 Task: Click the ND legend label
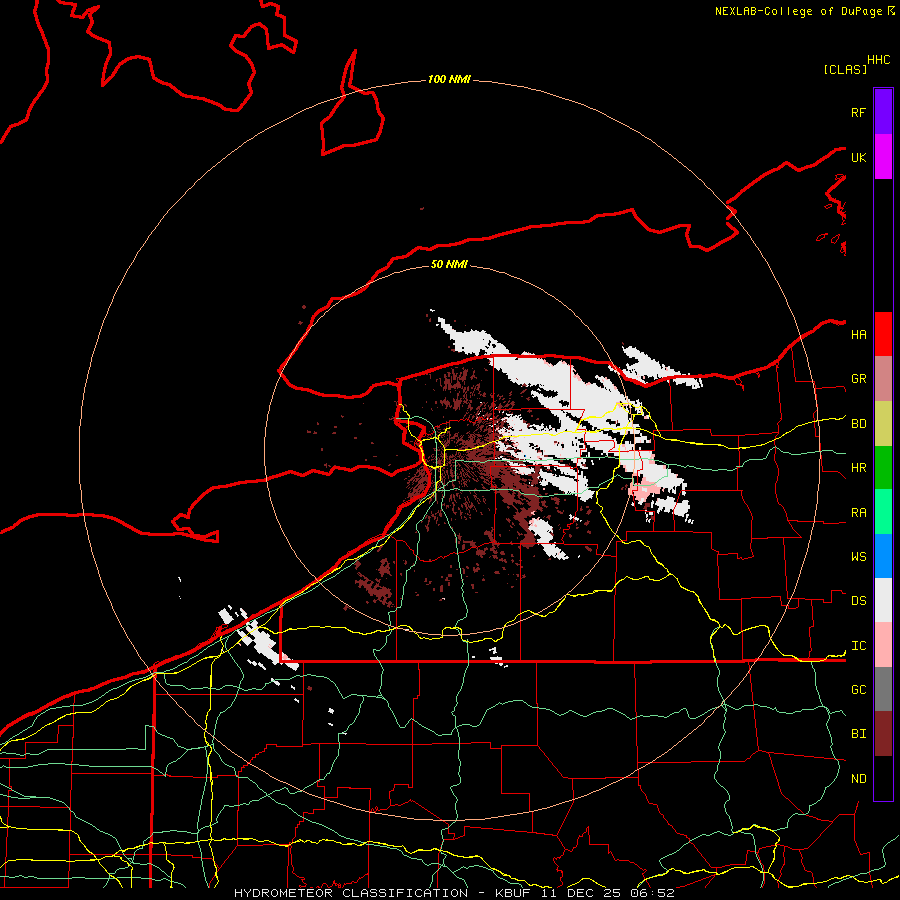pos(858,778)
